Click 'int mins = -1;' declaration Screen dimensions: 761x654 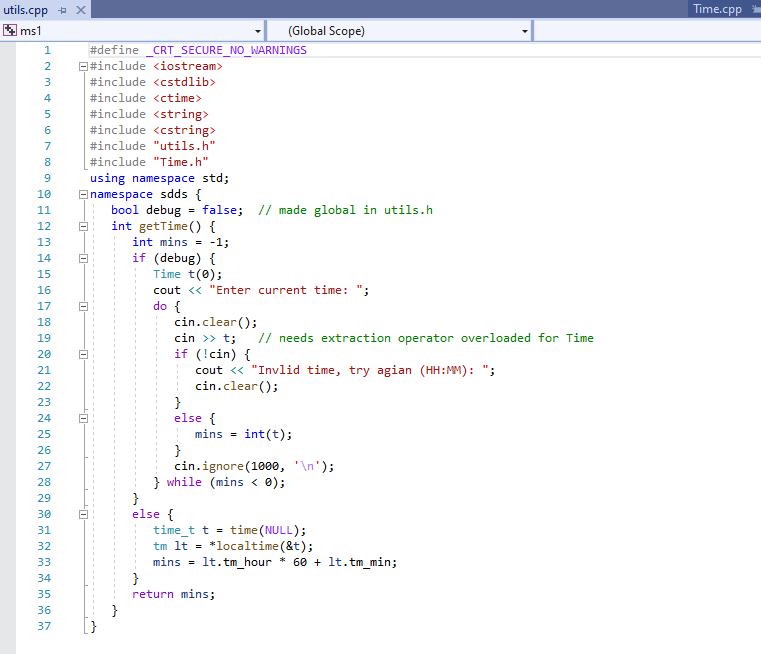point(181,242)
